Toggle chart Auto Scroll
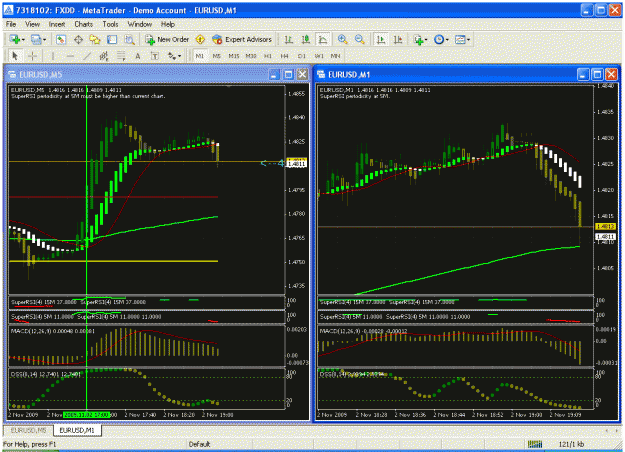625x452 pixels. point(381,39)
